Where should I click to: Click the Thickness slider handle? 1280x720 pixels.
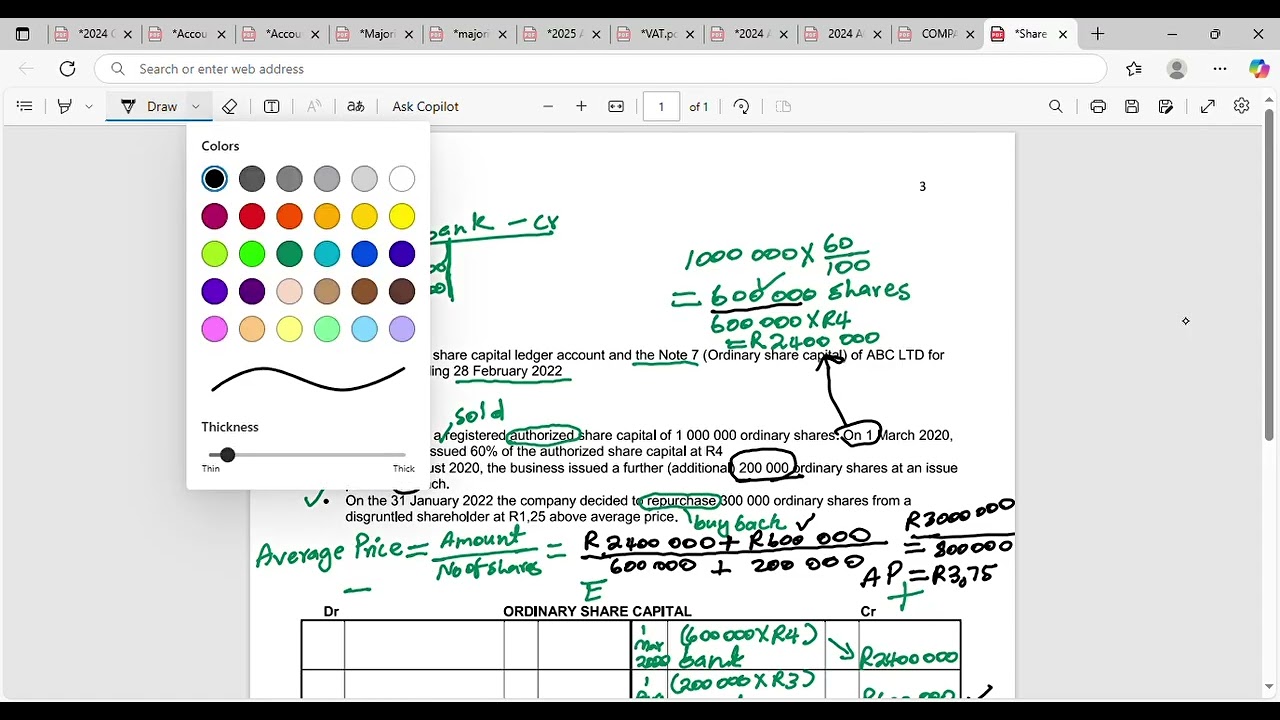tap(228, 455)
